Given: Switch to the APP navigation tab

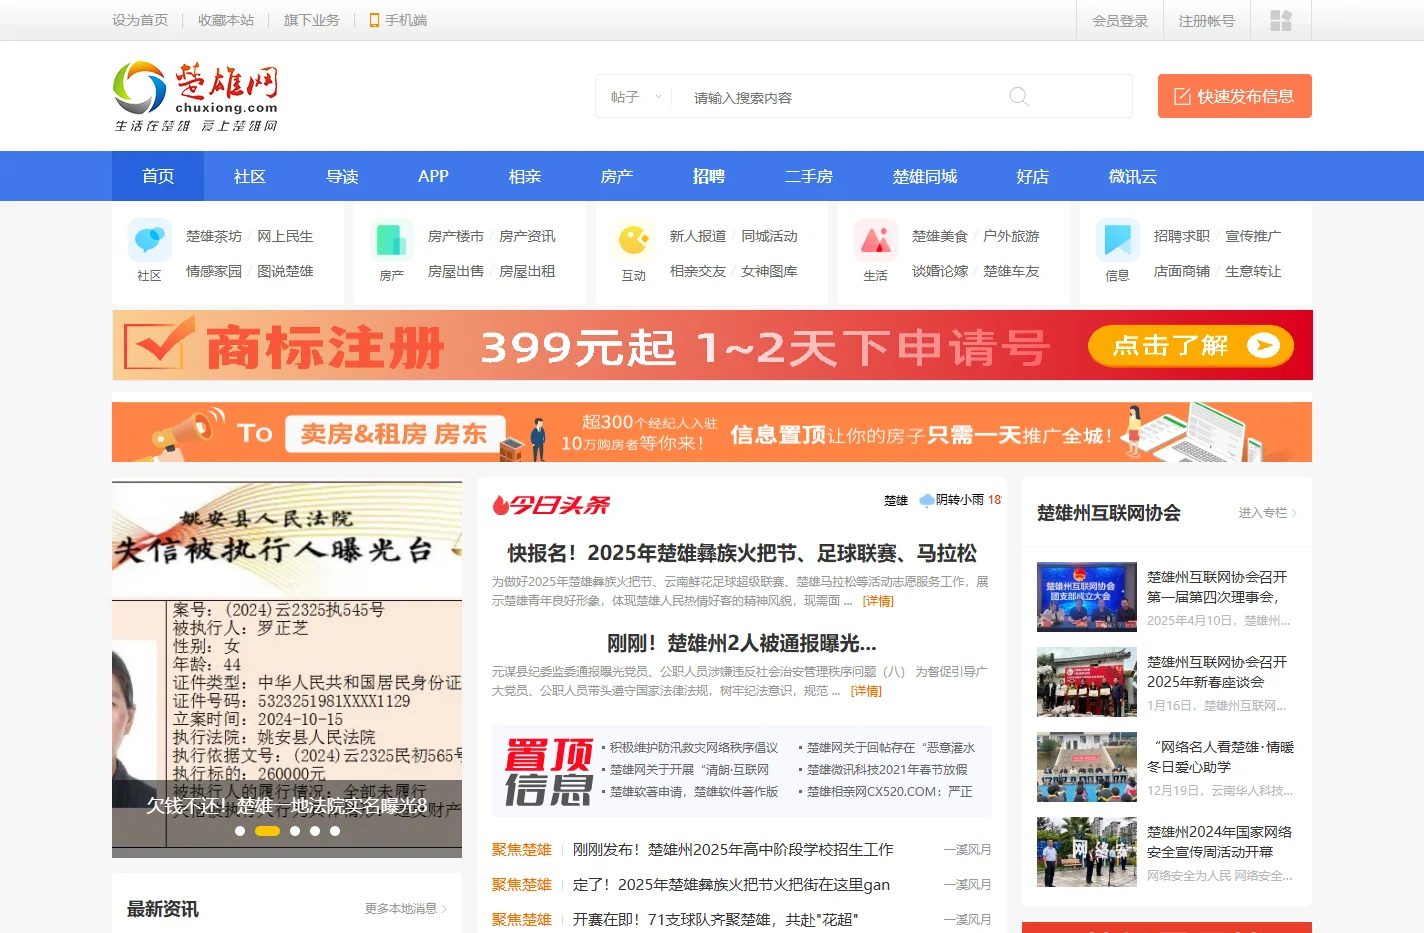Looking at the screenshot, I should pyautogui.click(x=433, y=176).
